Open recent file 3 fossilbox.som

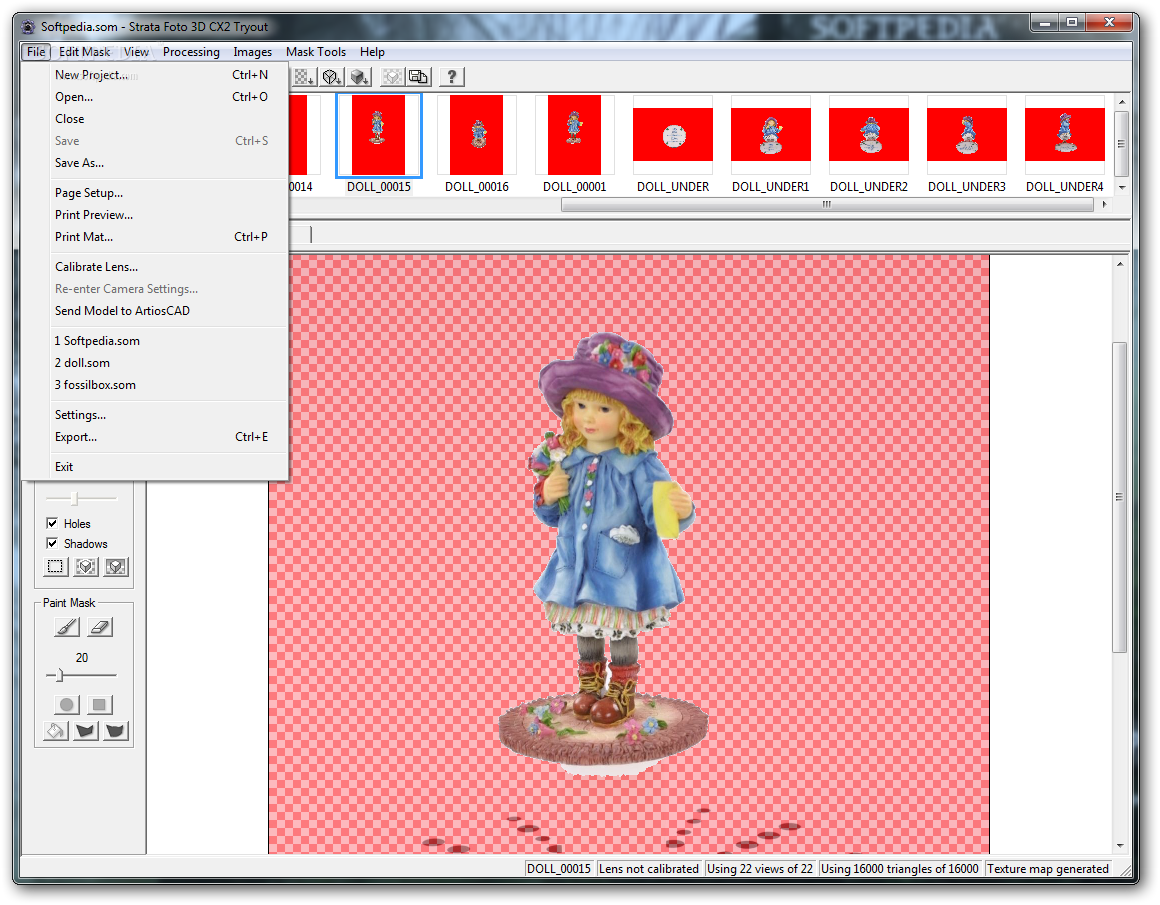click(x=155, y=385)
